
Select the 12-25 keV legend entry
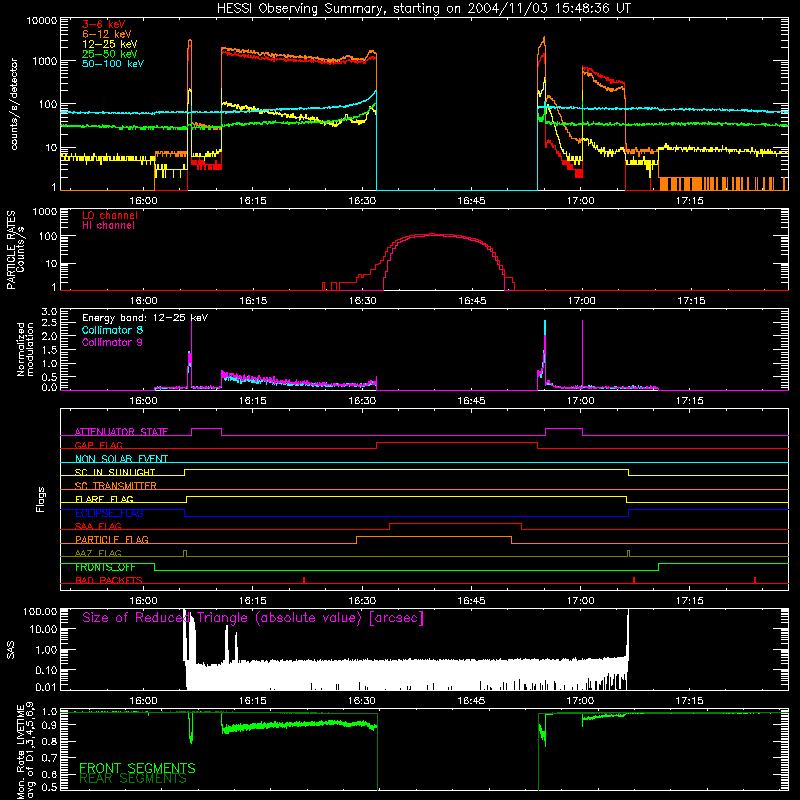coord(110,44)
